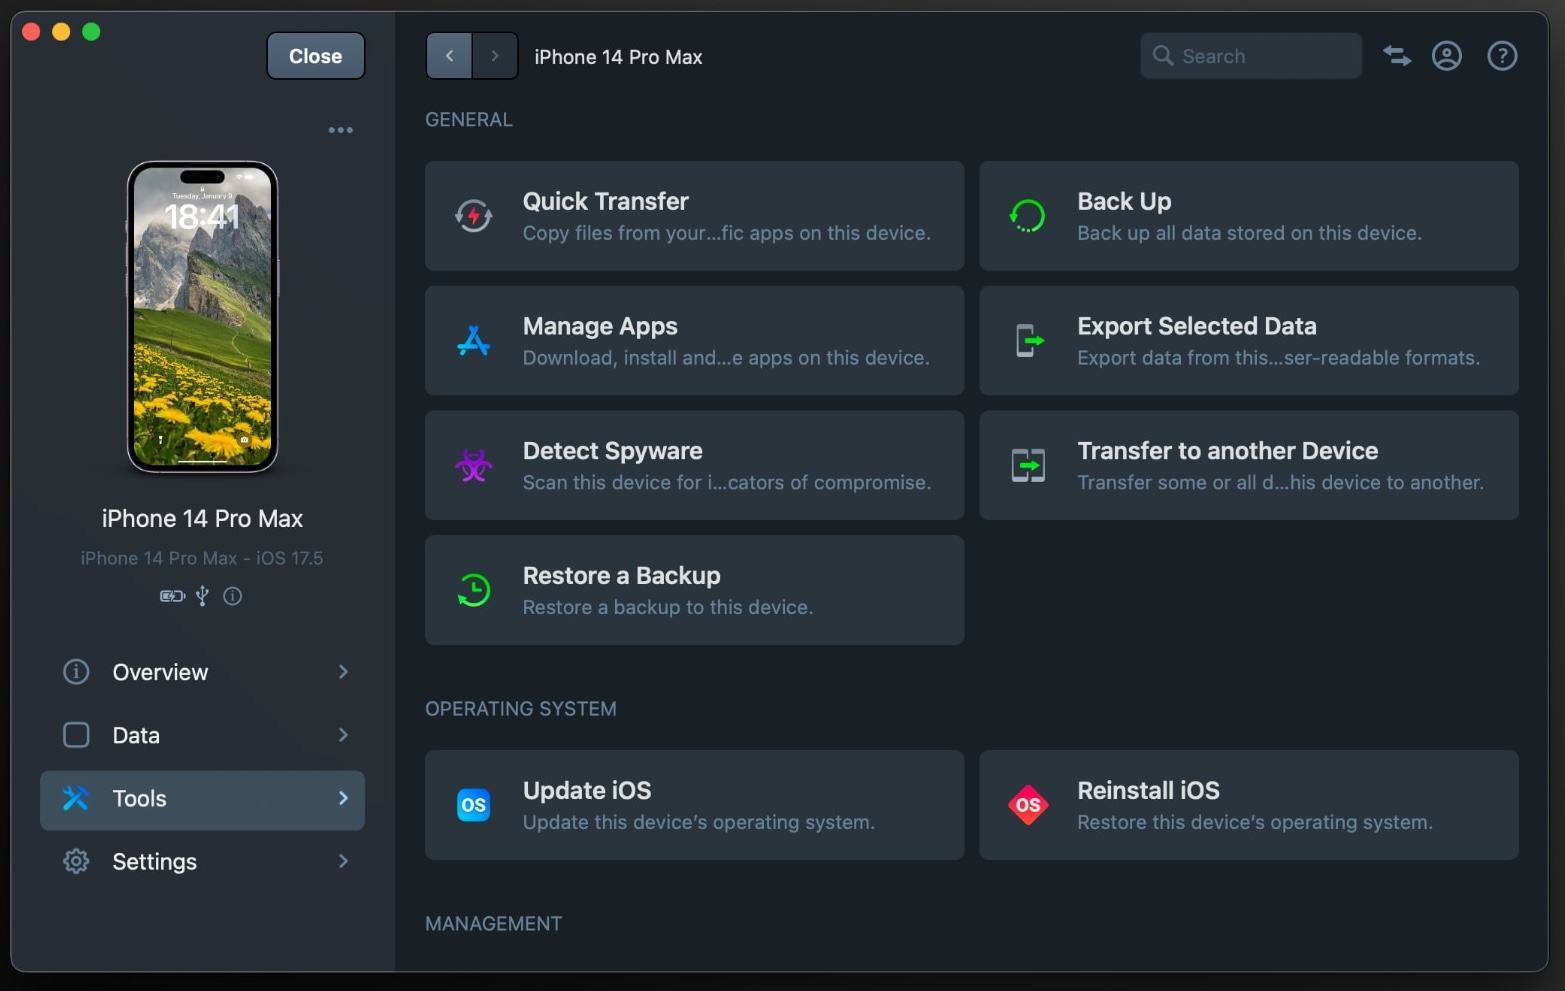Screen dimensions: 1565x991
Task: Open the user account icon
Action: click(1447, 56)
